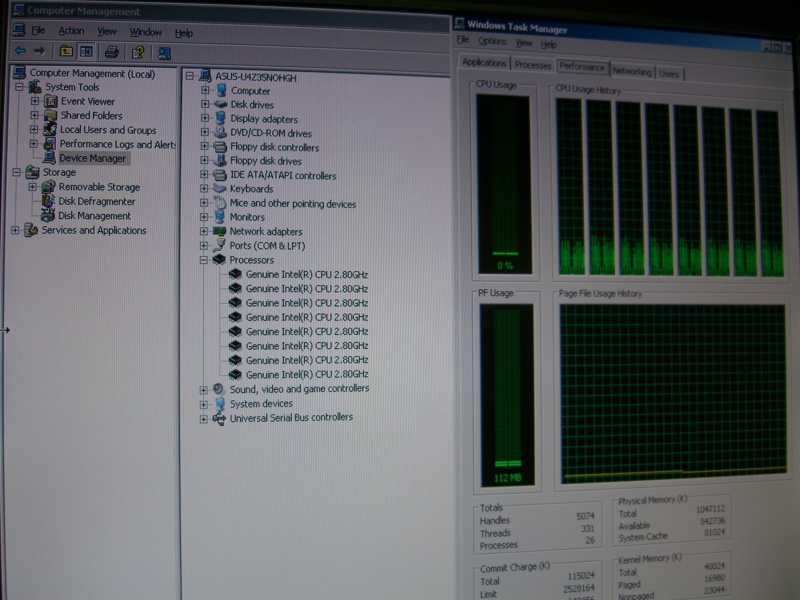Expand the IDE ATA/ATAPI controllers node
This screenshot has width=800, height=600.
[204, 174]
